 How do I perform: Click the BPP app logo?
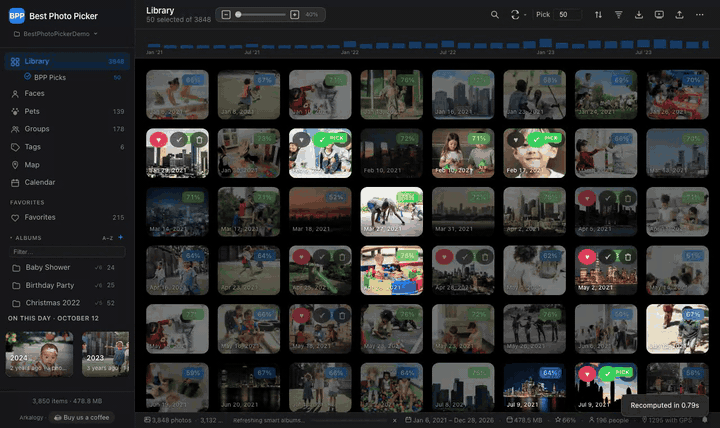coord(17,16)
